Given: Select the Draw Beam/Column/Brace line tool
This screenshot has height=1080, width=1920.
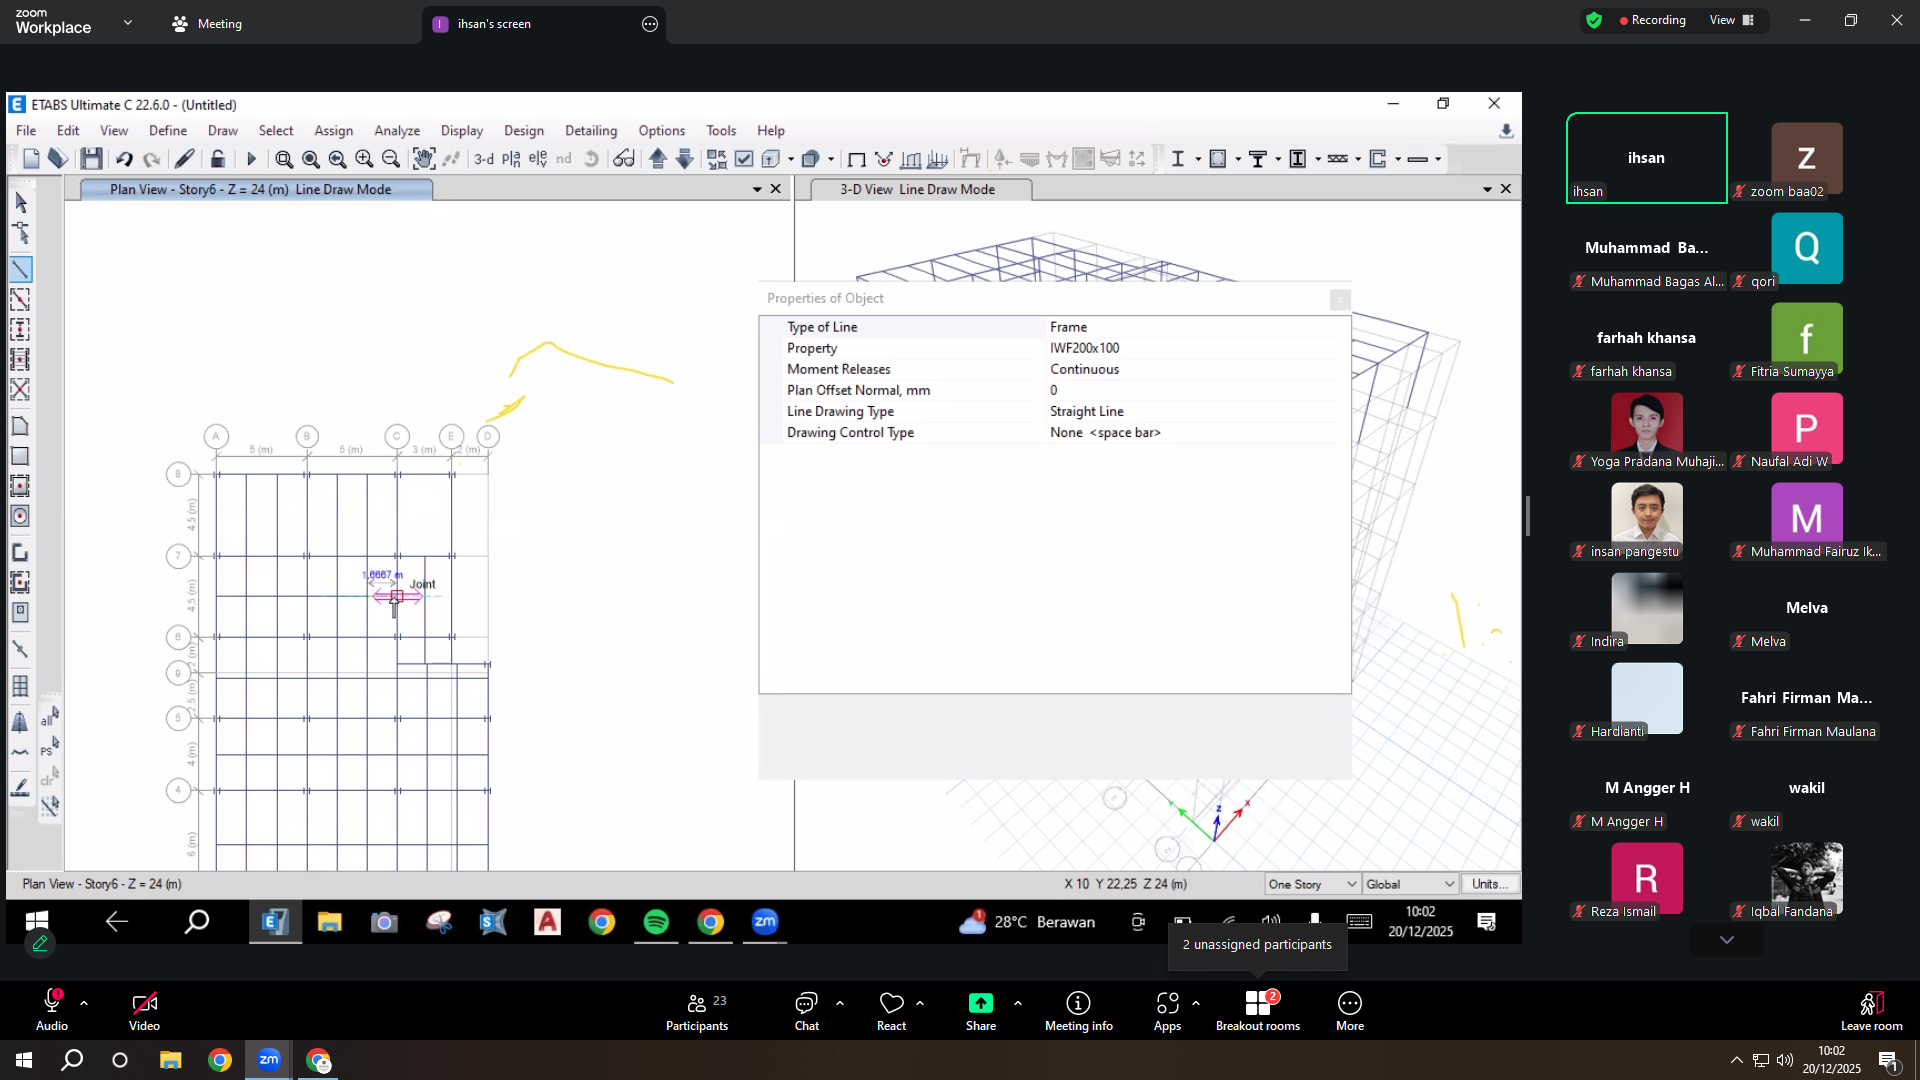Looking at the screenshot, I should point(21,269).
